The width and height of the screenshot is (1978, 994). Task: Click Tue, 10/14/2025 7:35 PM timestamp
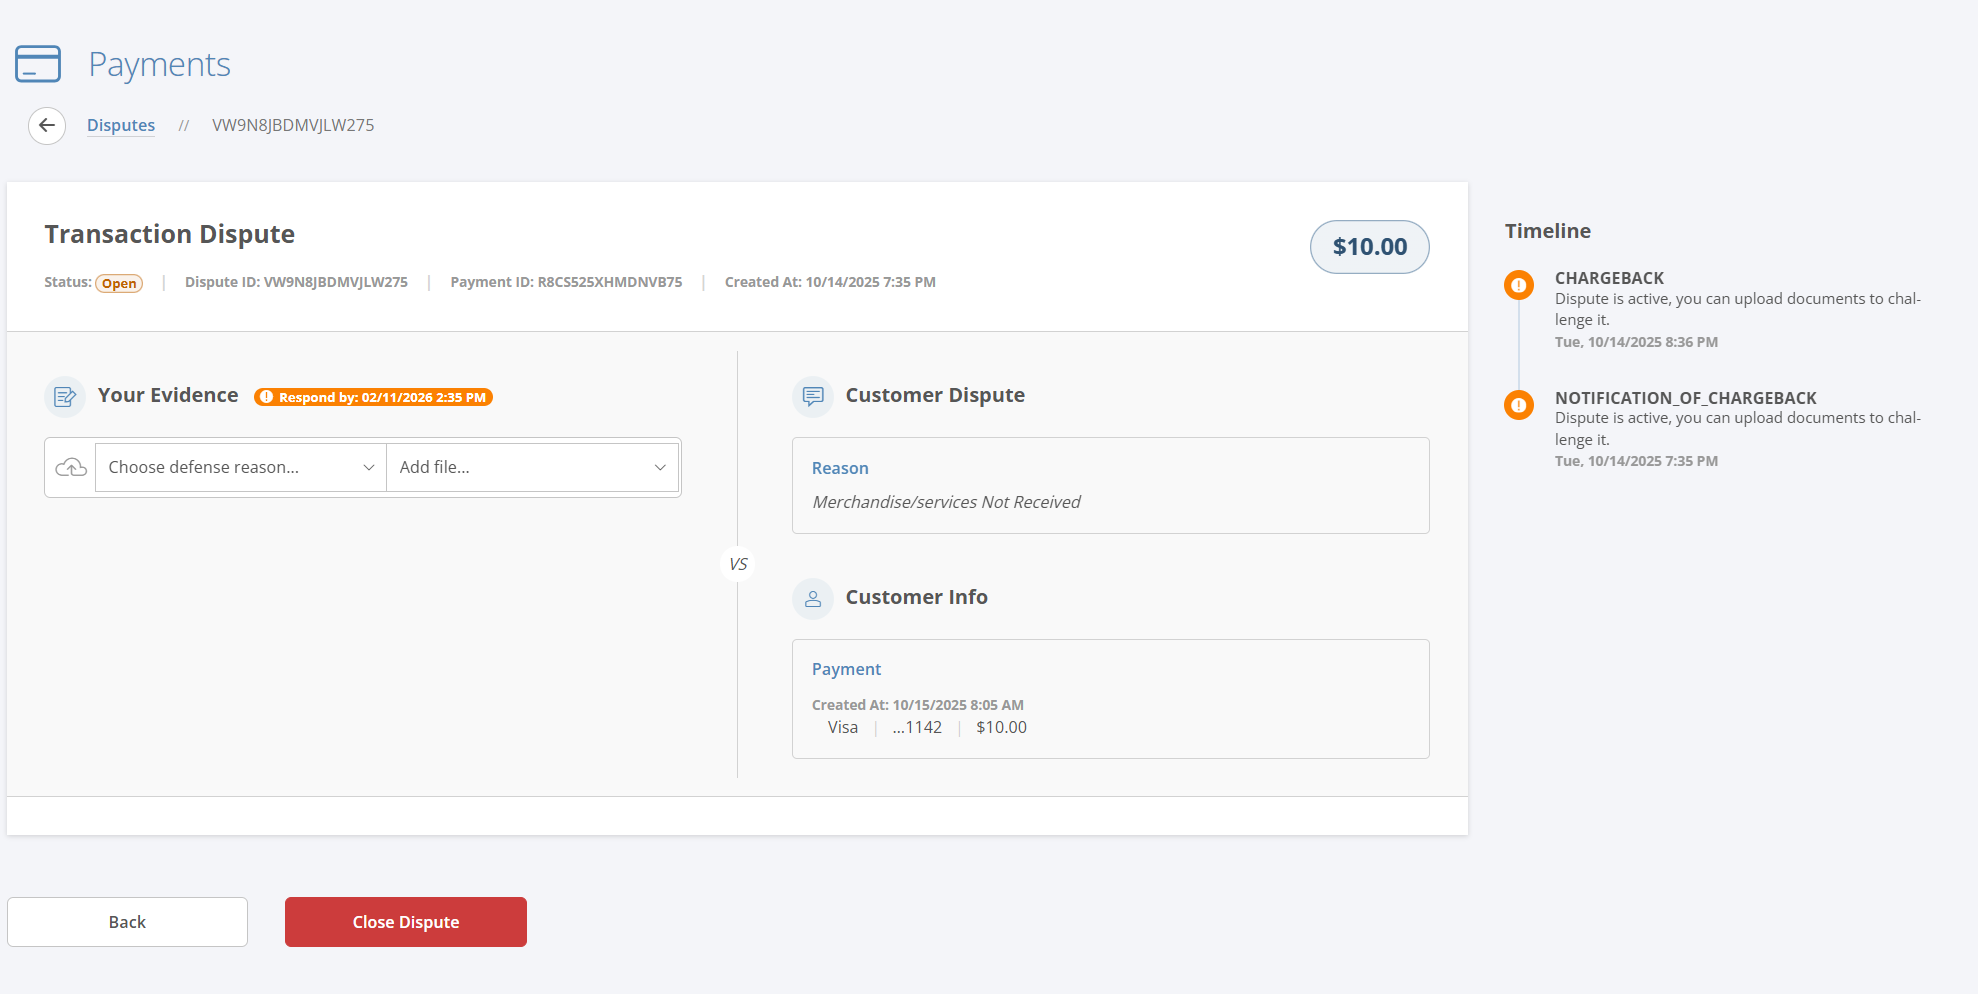coord(1636,461)
